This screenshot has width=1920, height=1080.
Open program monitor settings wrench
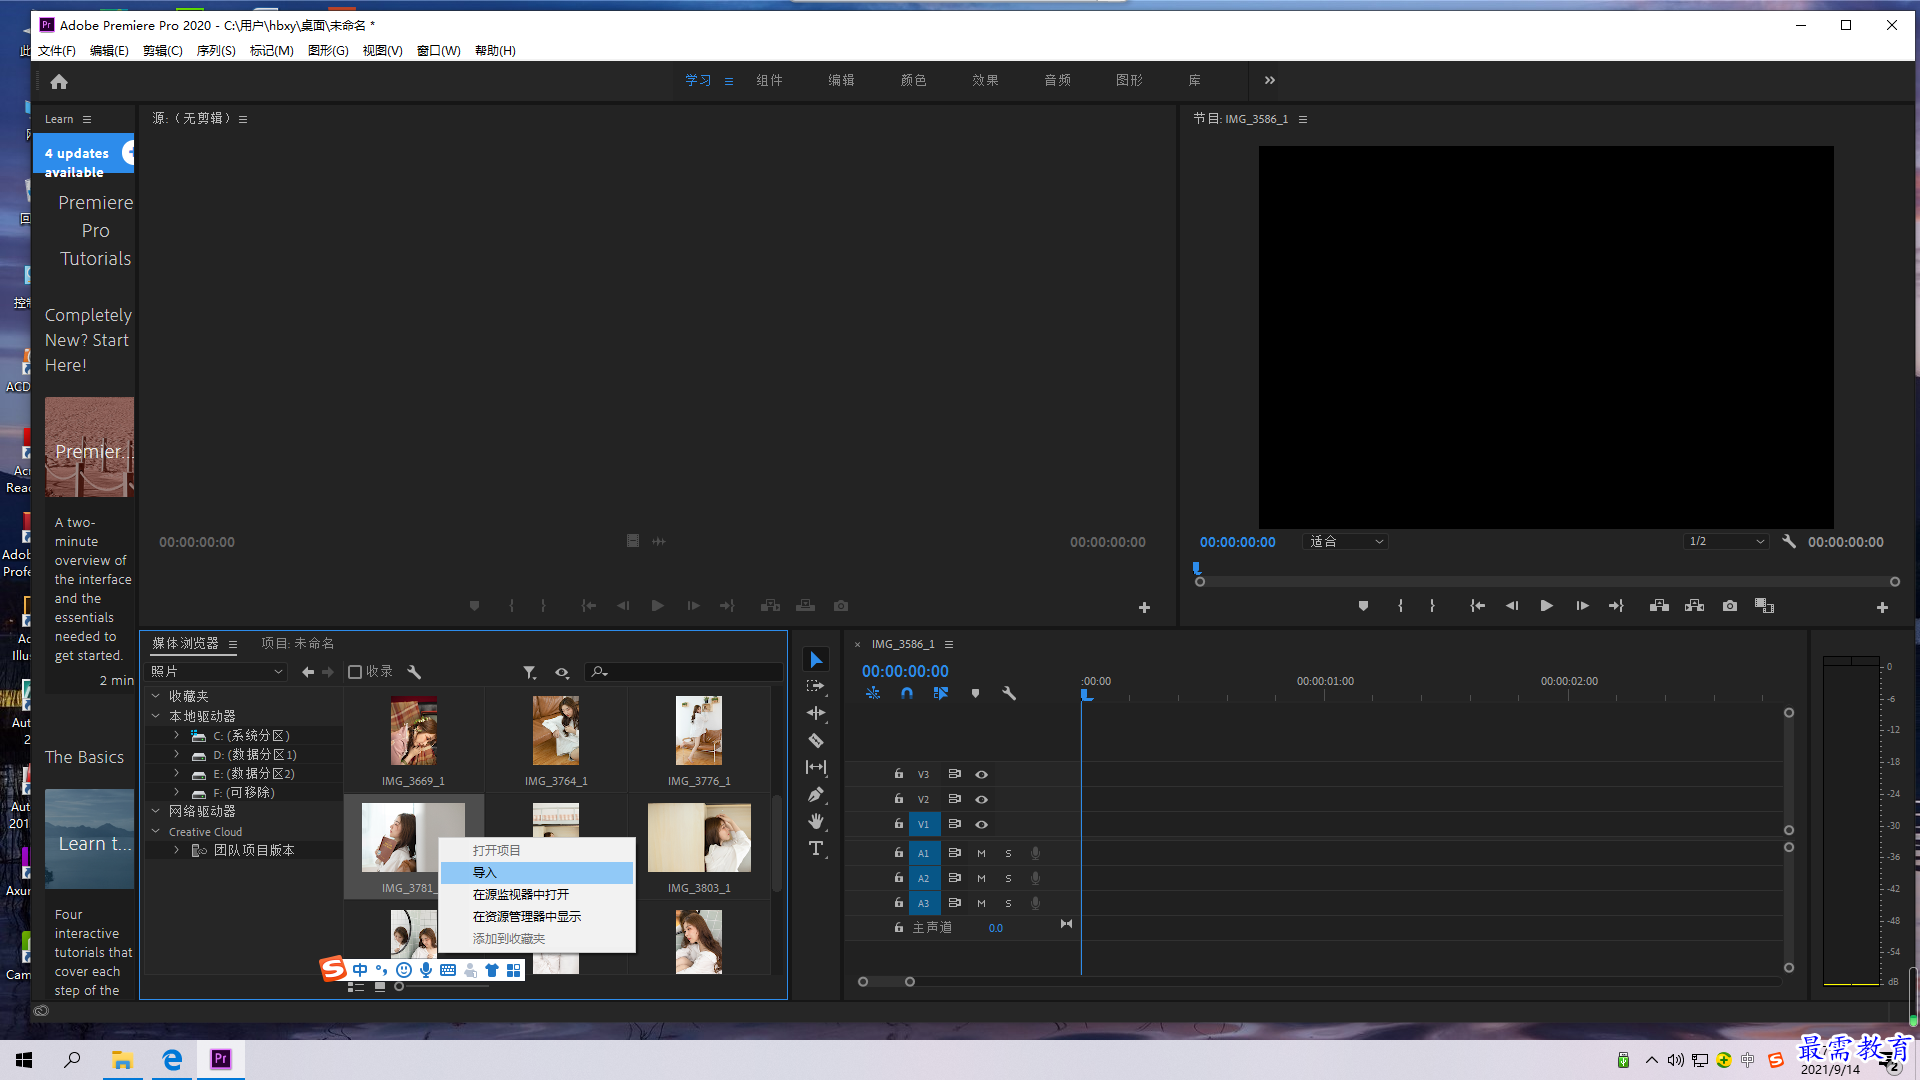[x=1789, y=541]
